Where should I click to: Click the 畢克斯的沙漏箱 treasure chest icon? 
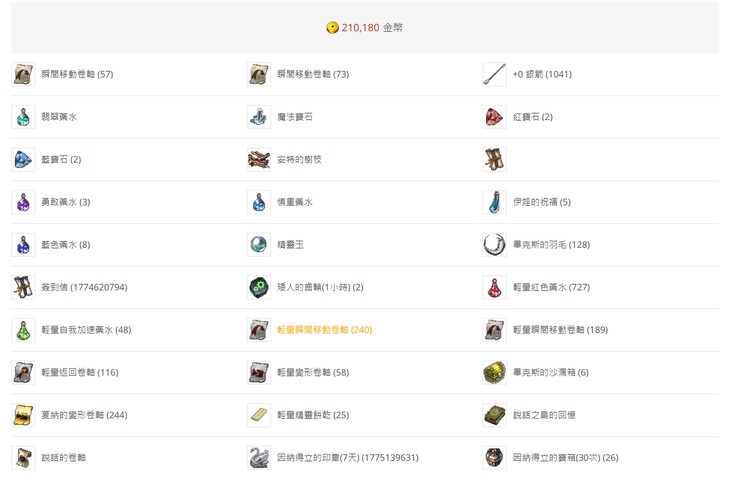point(494,373)
